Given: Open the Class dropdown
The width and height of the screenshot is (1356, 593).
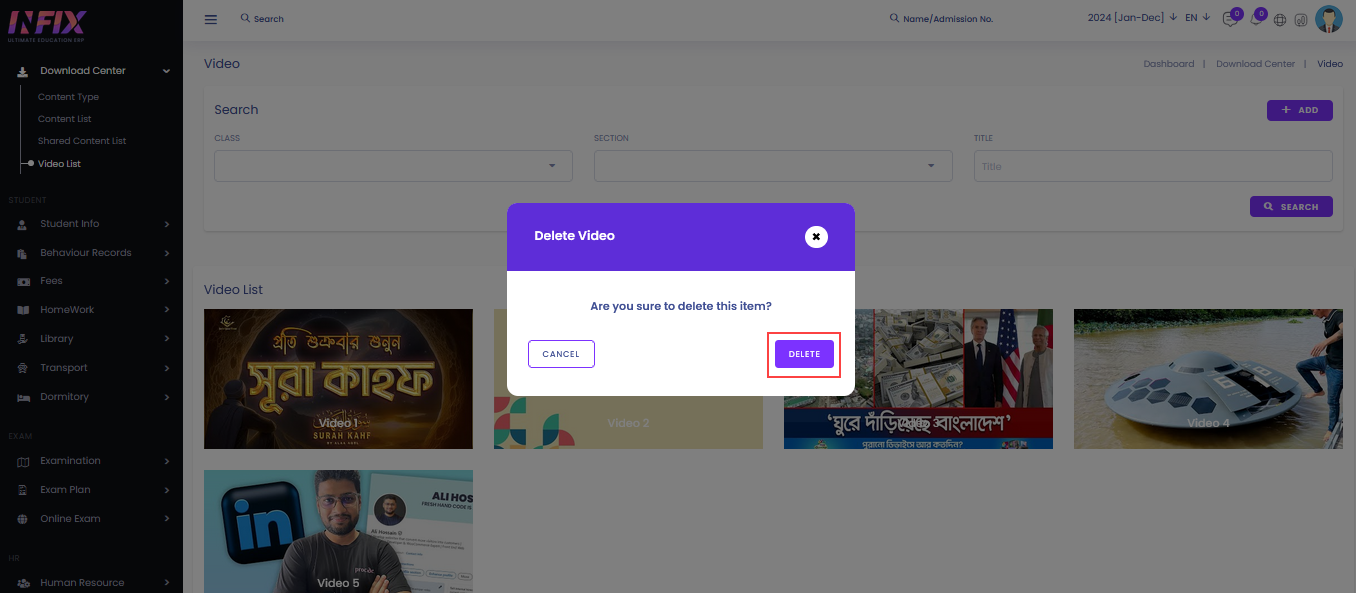Looking at the screenshot, I should pos(393,166).
